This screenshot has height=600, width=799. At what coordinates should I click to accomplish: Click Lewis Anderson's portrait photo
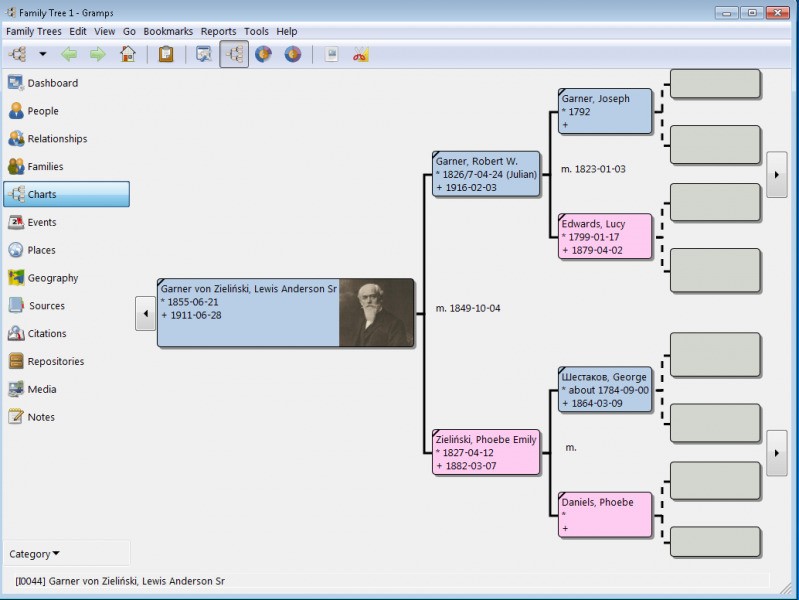(x=376, y=313)
